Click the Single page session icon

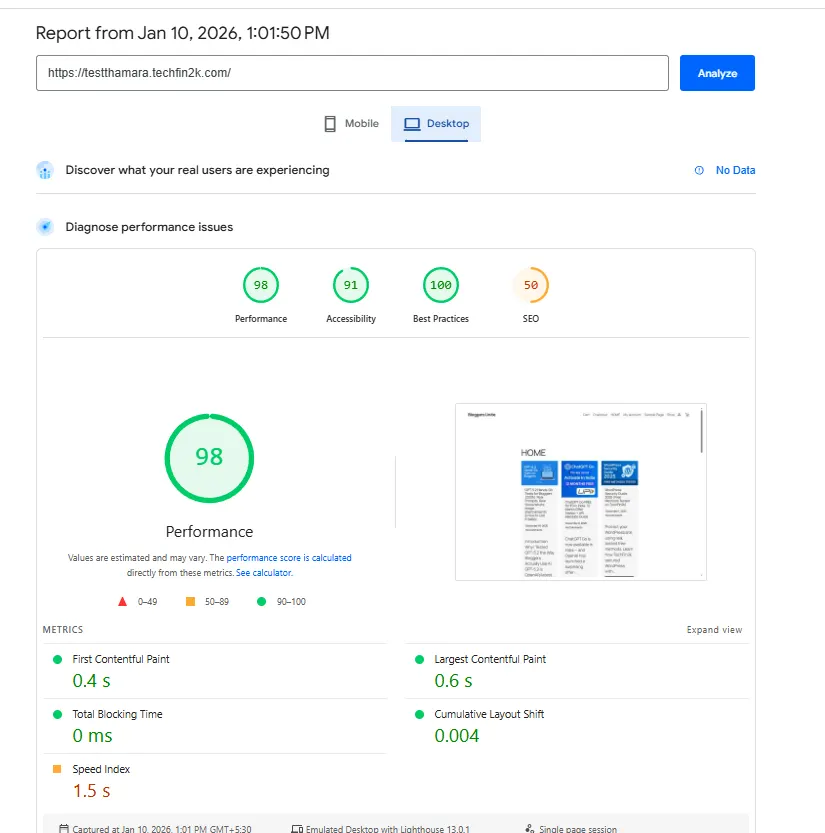[x=530, y=828]
